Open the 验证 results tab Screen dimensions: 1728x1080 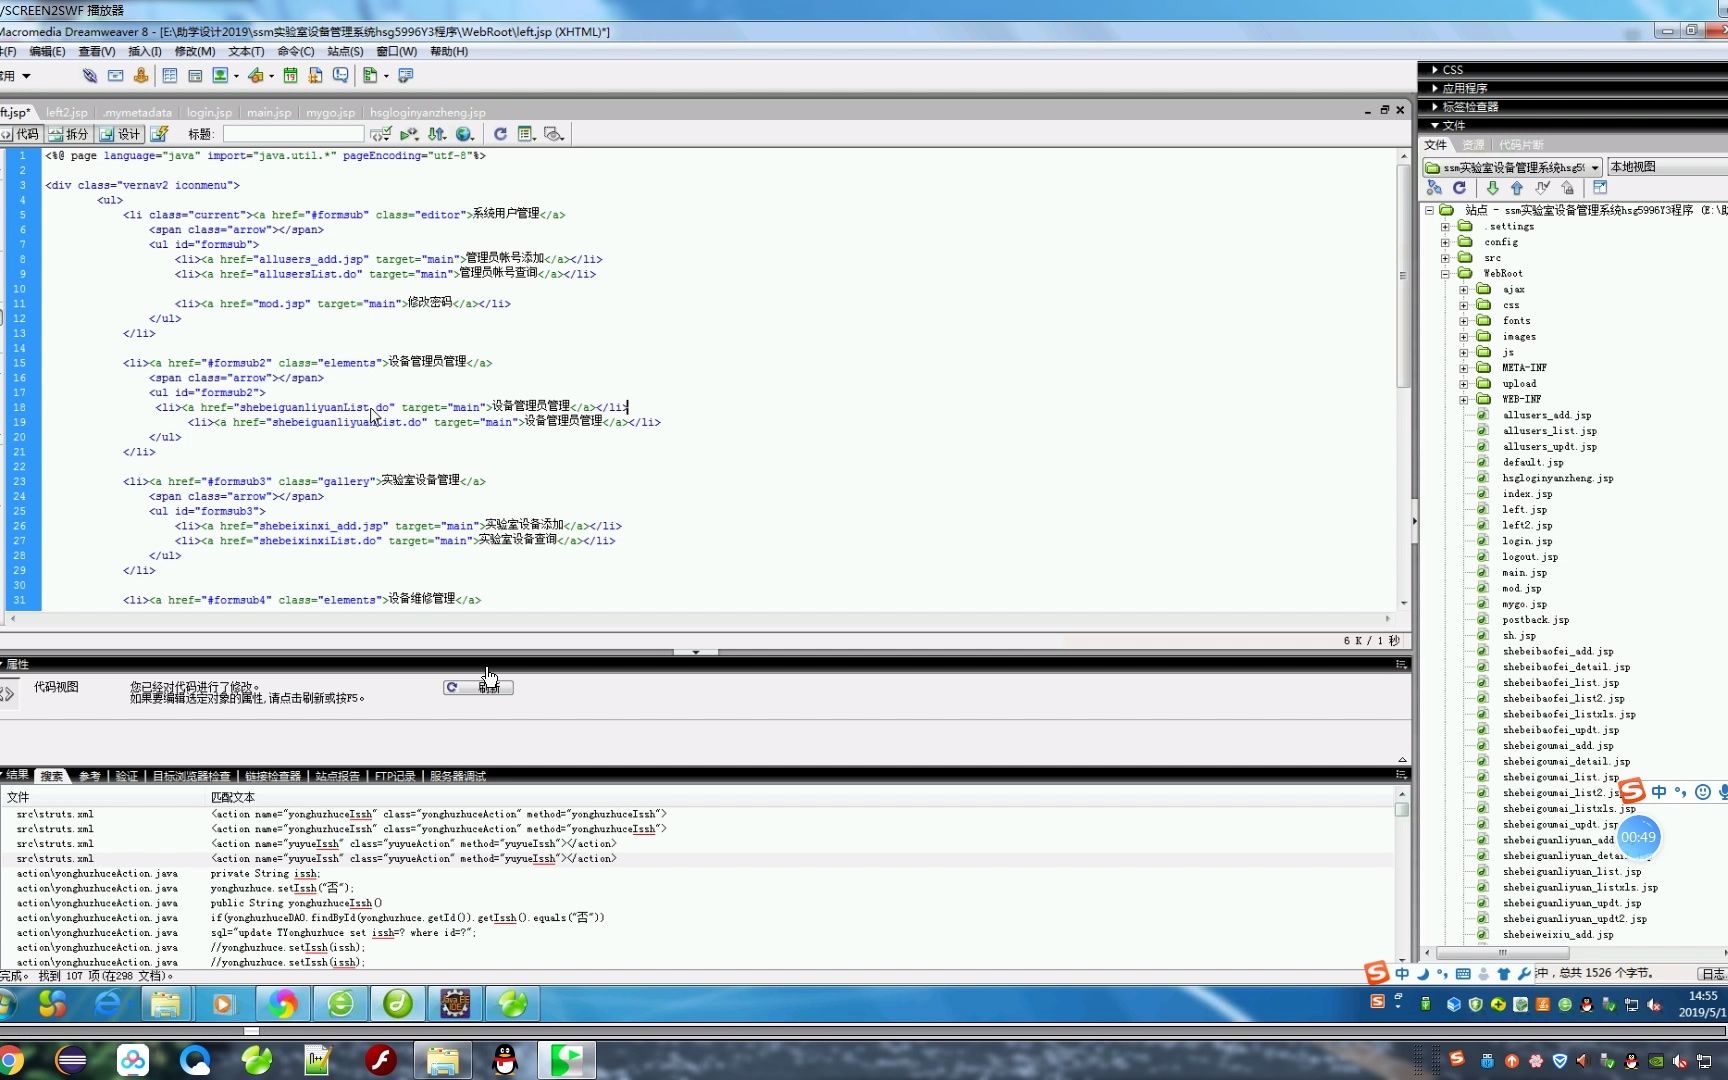(127, 776)
